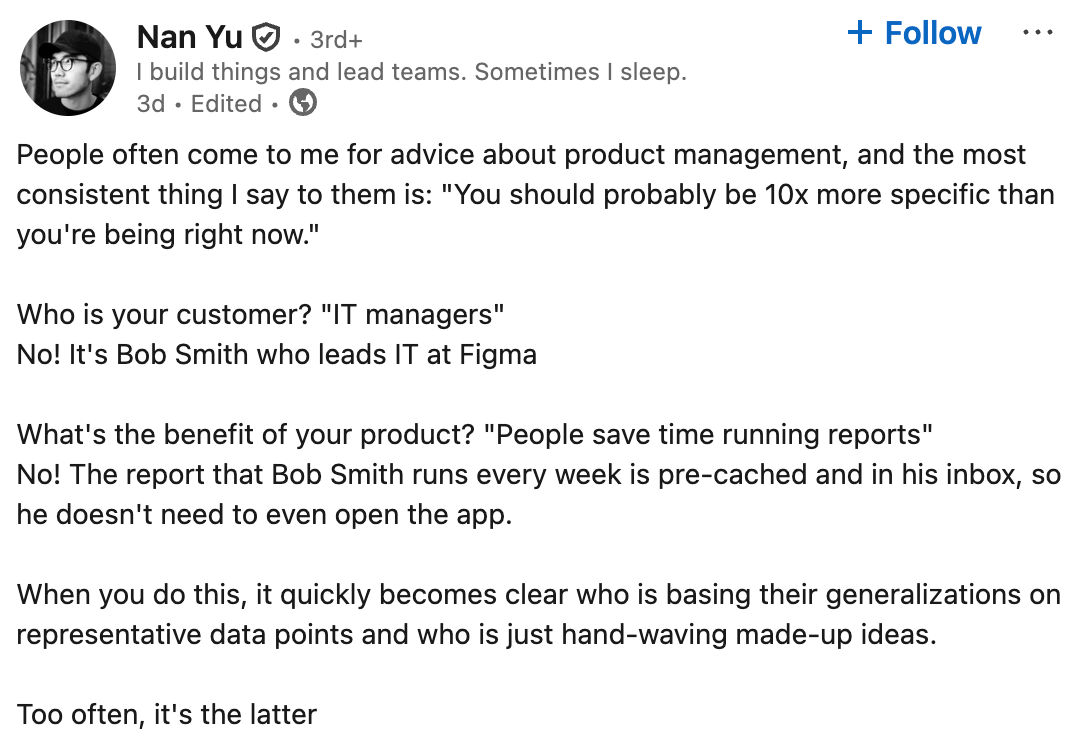Click the plus icon next to Follow
The image size is (1084, 736).
pyautogui.click(x=859, y=32)
